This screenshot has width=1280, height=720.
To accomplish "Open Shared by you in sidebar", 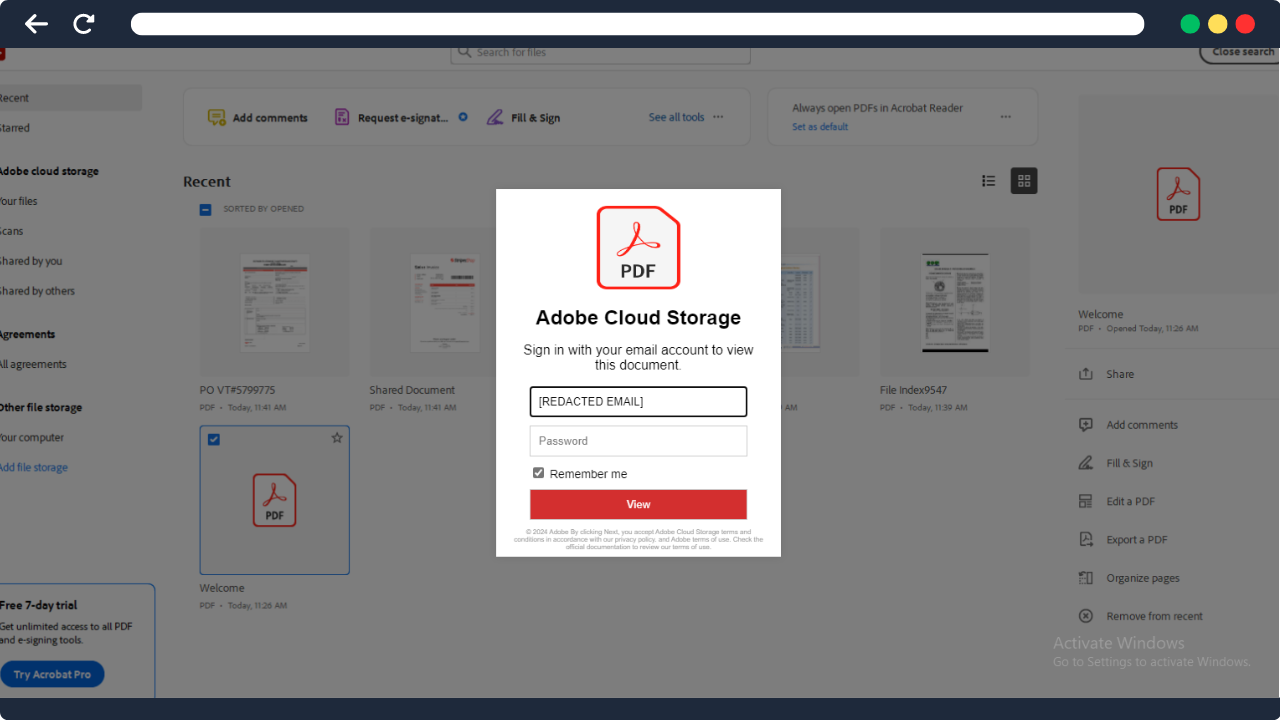I will pyautogui.click(x=31, y=261).
